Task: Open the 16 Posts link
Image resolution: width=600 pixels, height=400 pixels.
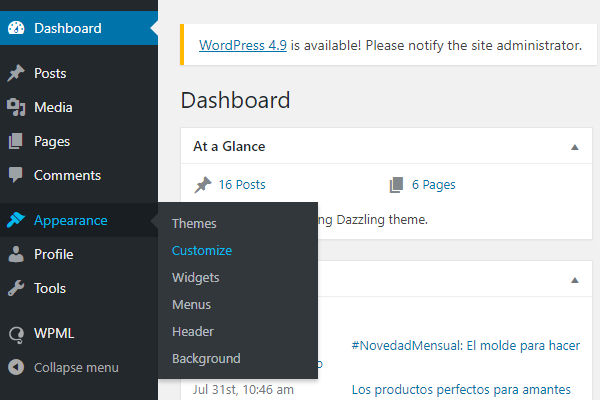Action: 242,185
